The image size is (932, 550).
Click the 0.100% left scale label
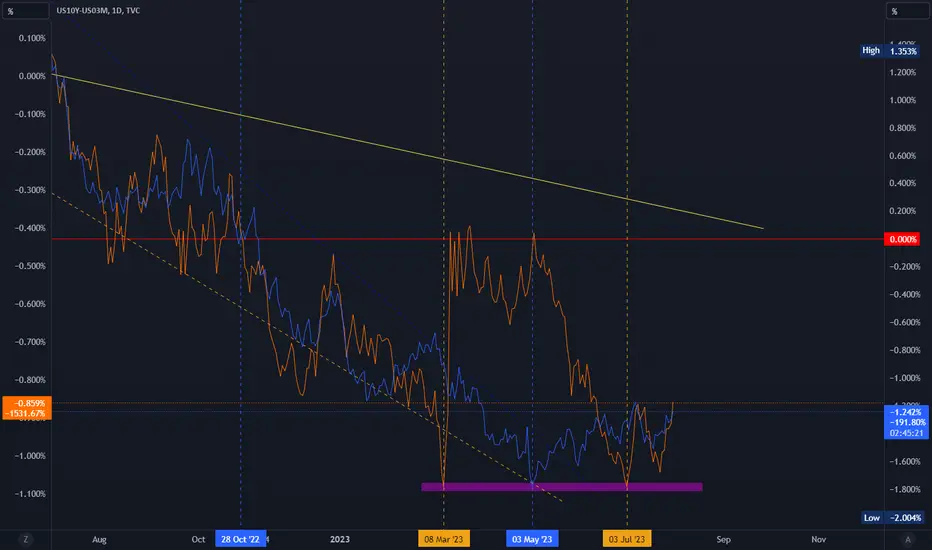coord(32,38)
